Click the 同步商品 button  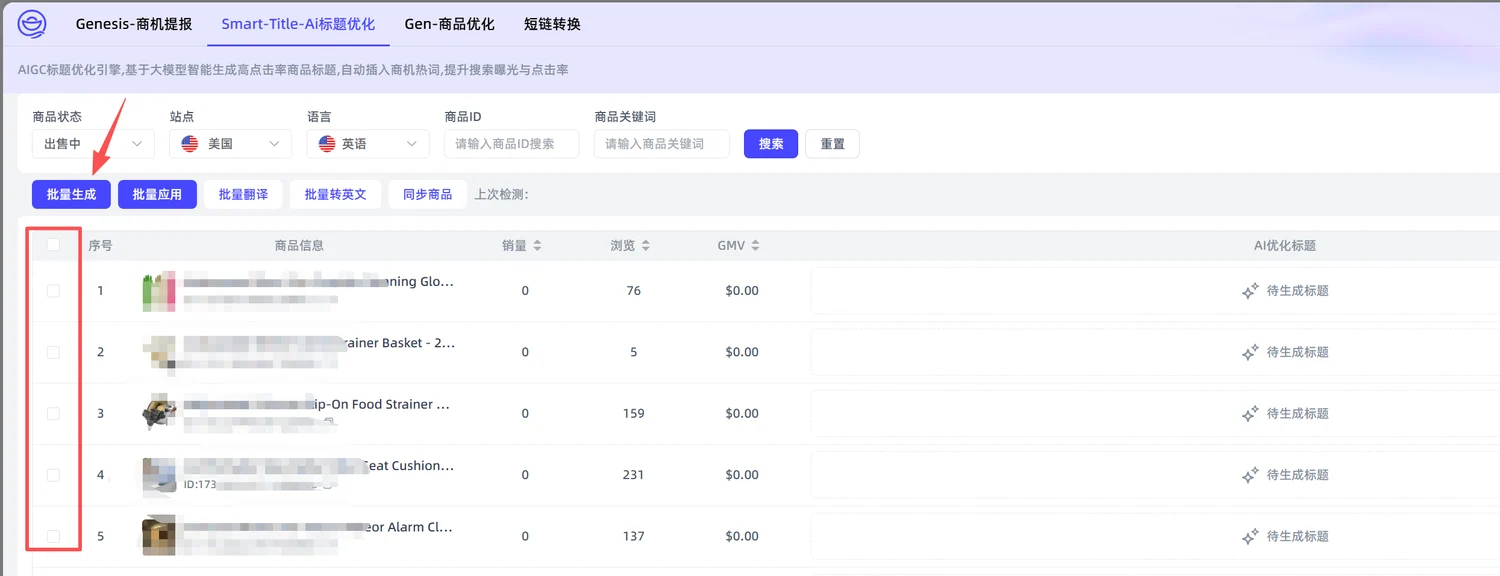(428, 195)
